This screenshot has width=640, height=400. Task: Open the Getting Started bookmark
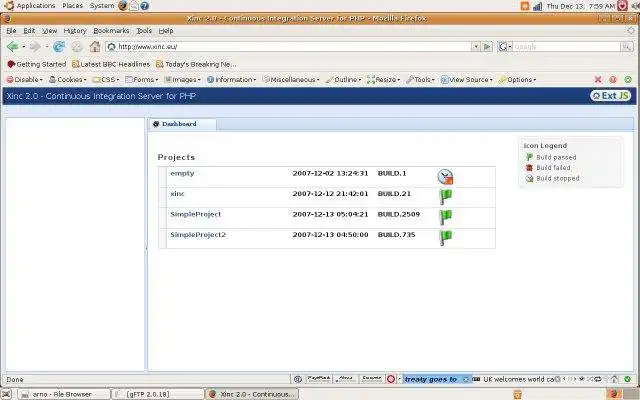coord(37,64)
